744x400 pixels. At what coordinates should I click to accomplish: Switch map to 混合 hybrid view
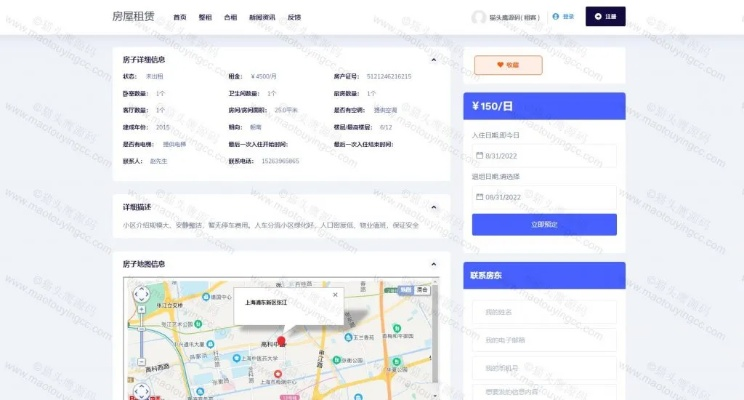[x=422, y=289]
